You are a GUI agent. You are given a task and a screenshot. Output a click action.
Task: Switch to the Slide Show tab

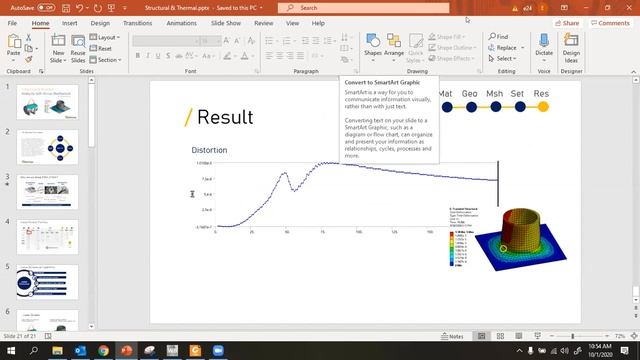[x=226, y=23]
